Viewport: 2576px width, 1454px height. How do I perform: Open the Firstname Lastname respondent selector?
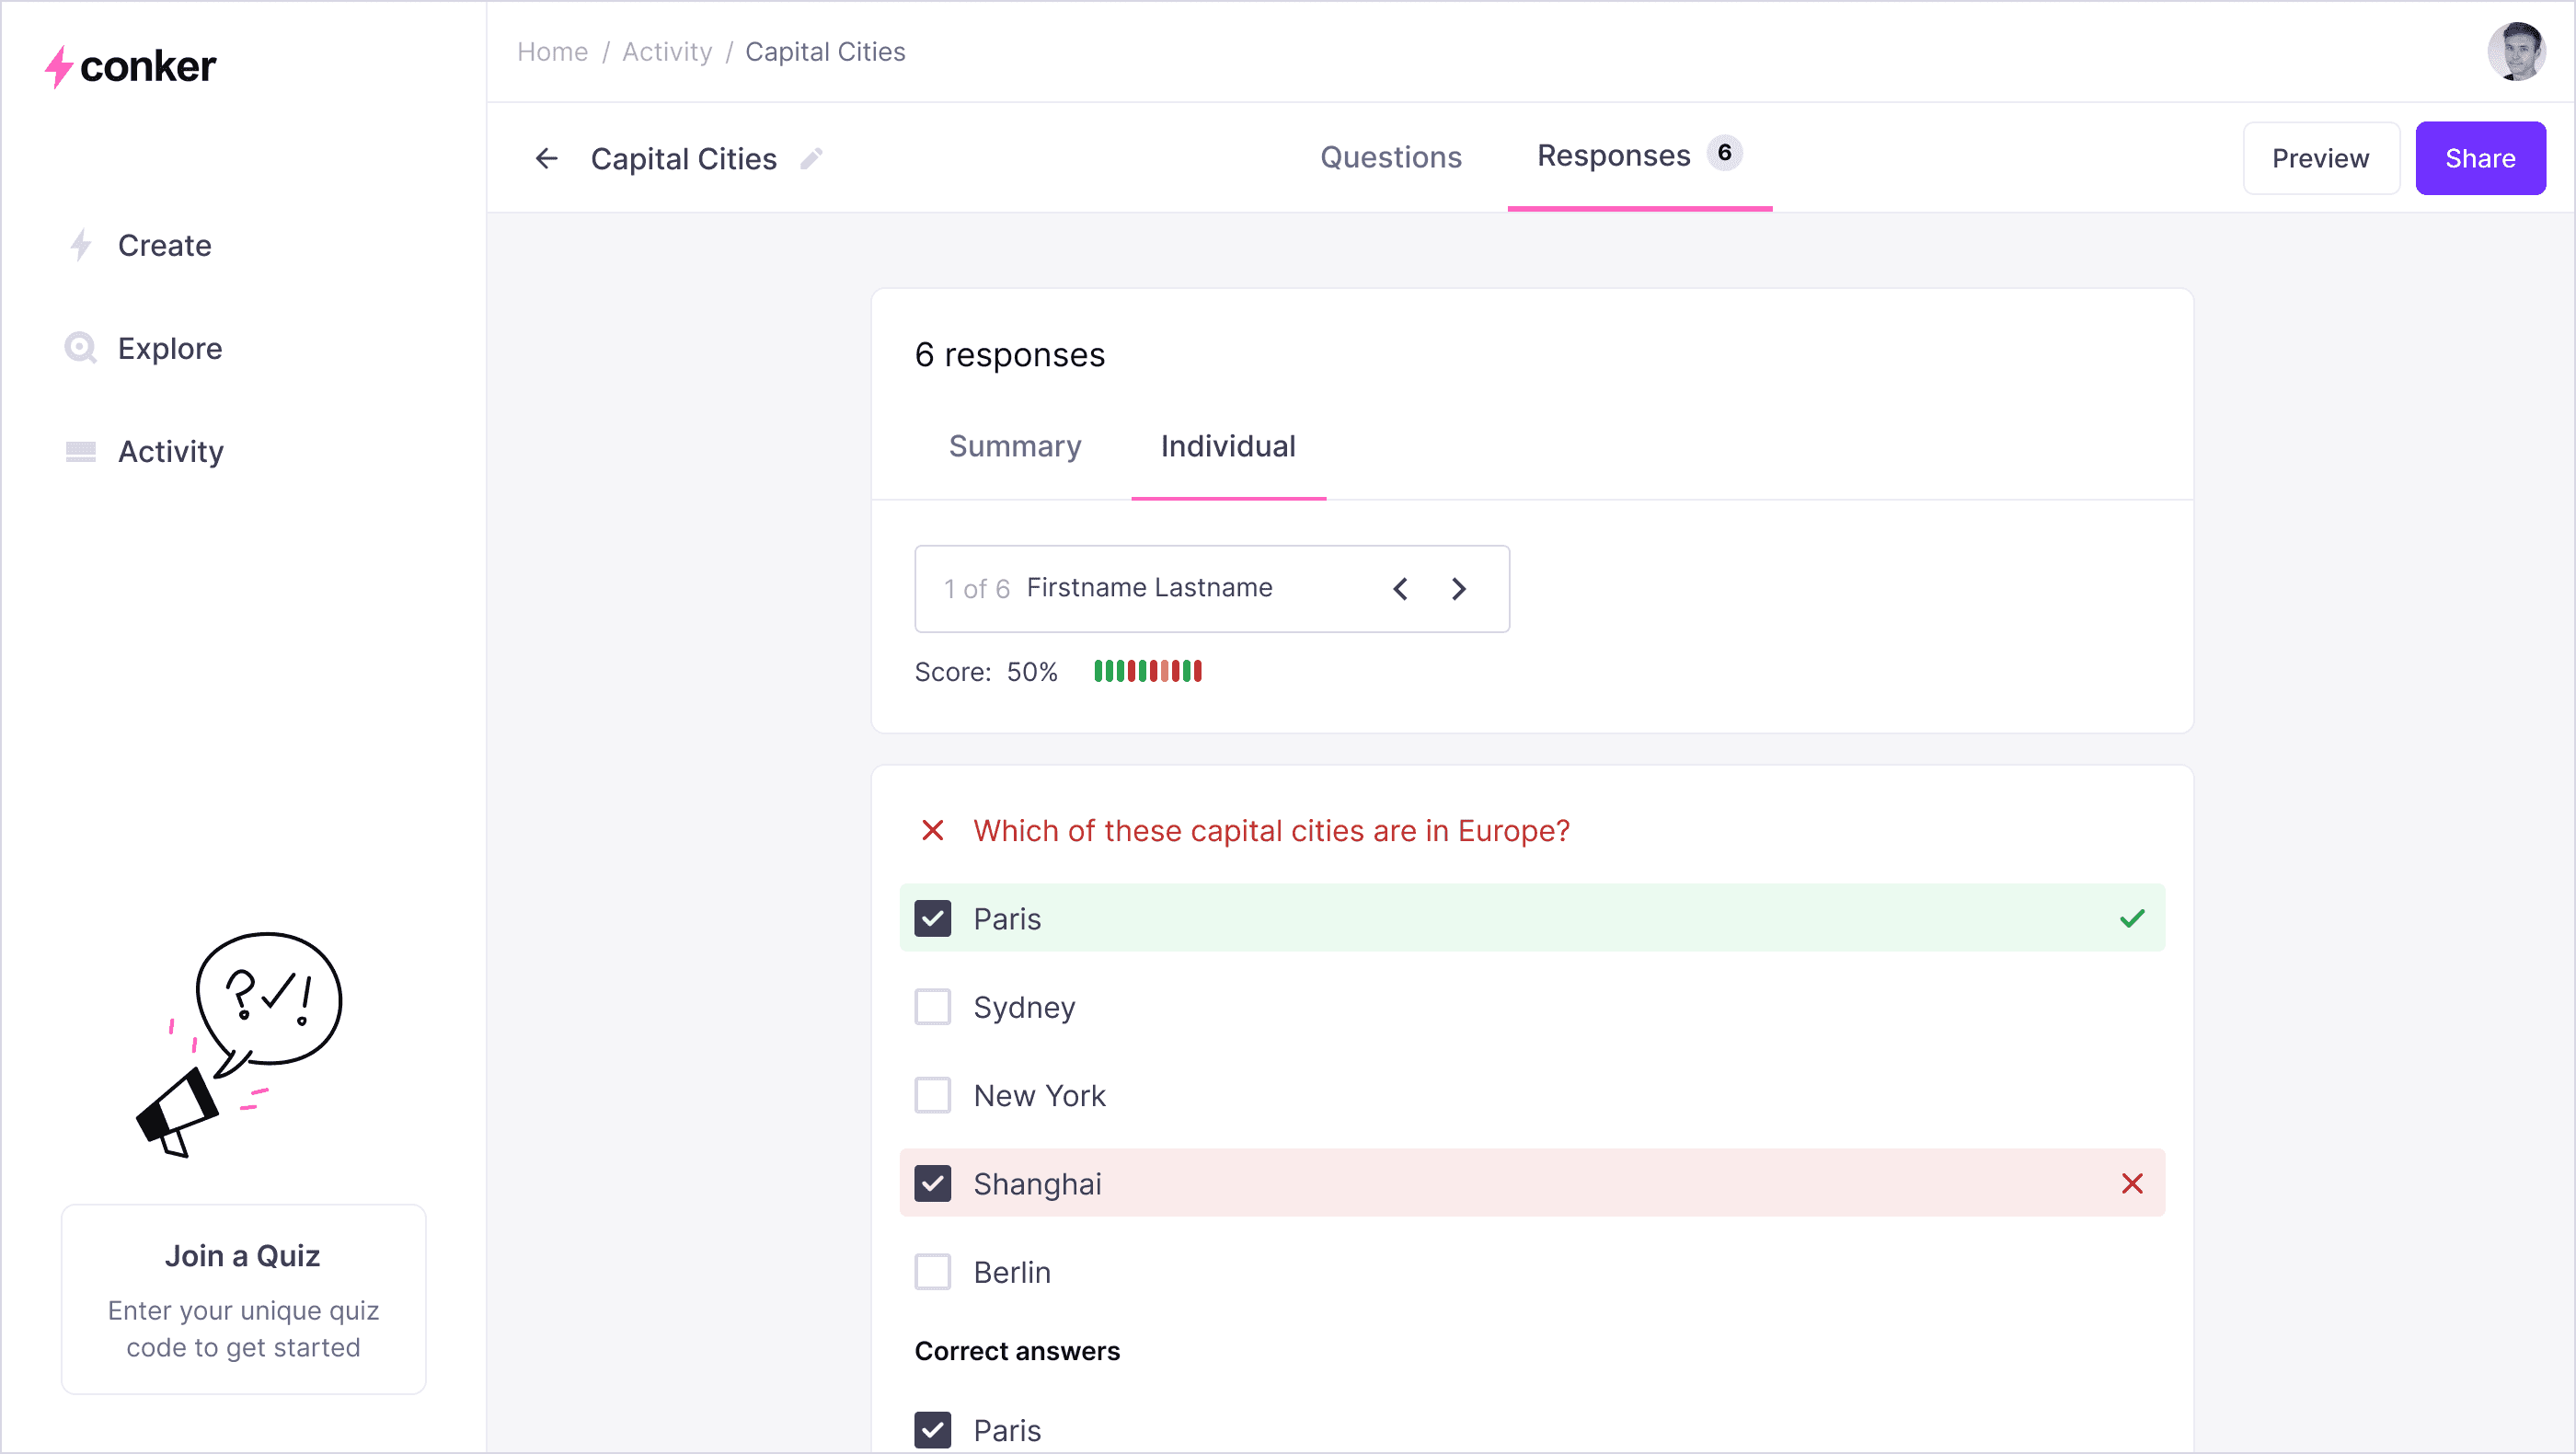point(1149,588)
